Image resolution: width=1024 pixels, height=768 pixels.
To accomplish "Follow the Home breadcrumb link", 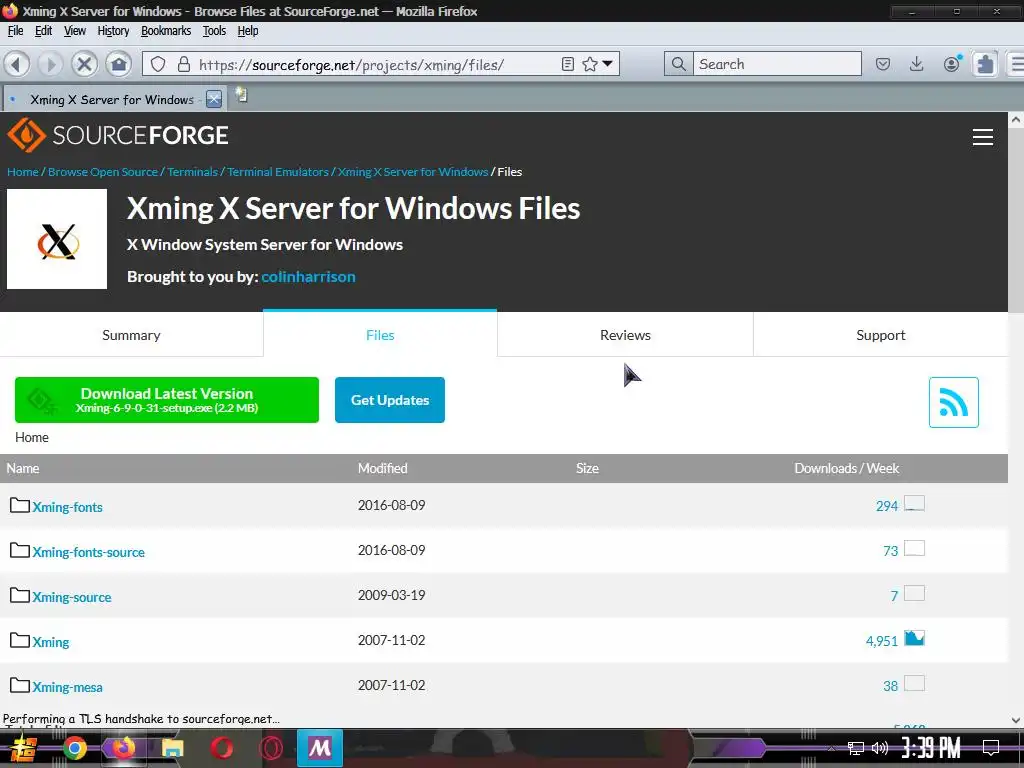I will pos(23,172).
